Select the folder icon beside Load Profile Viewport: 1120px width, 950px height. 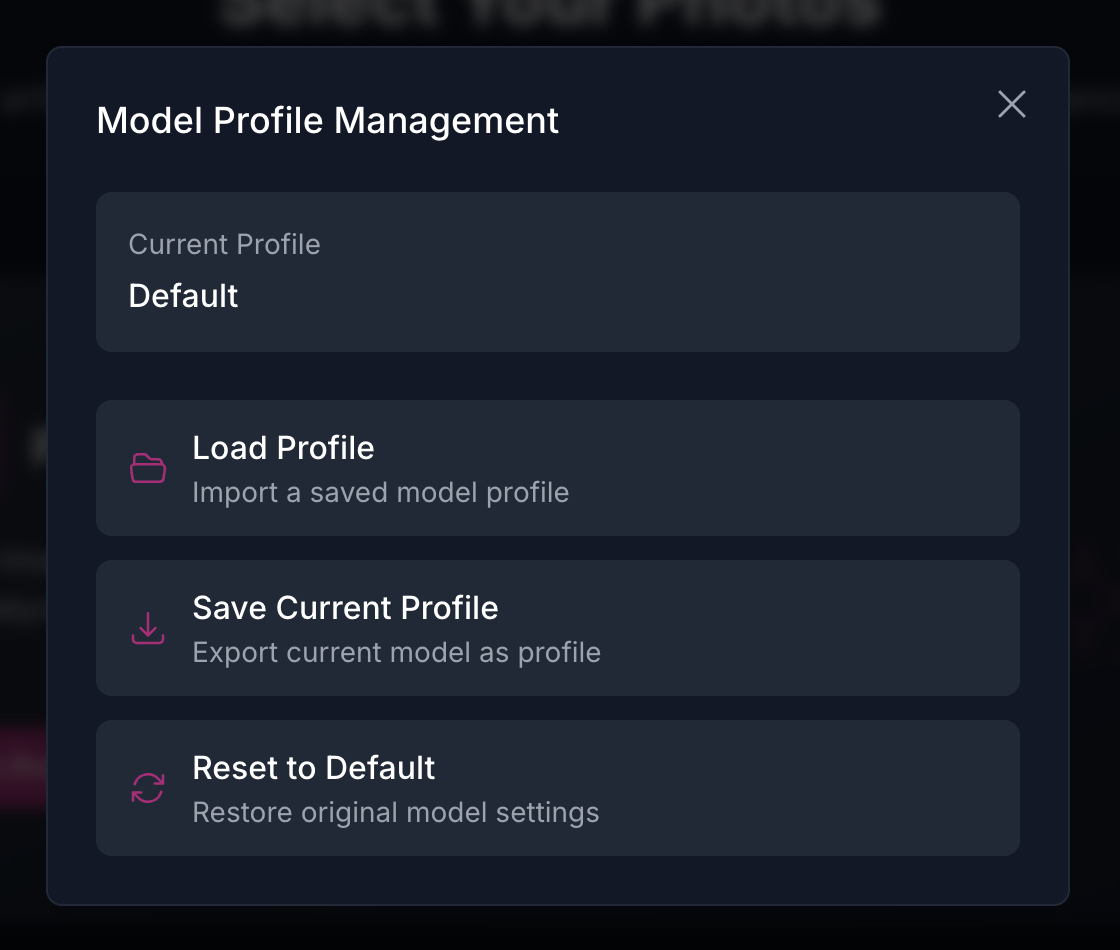tap(147, 467)
